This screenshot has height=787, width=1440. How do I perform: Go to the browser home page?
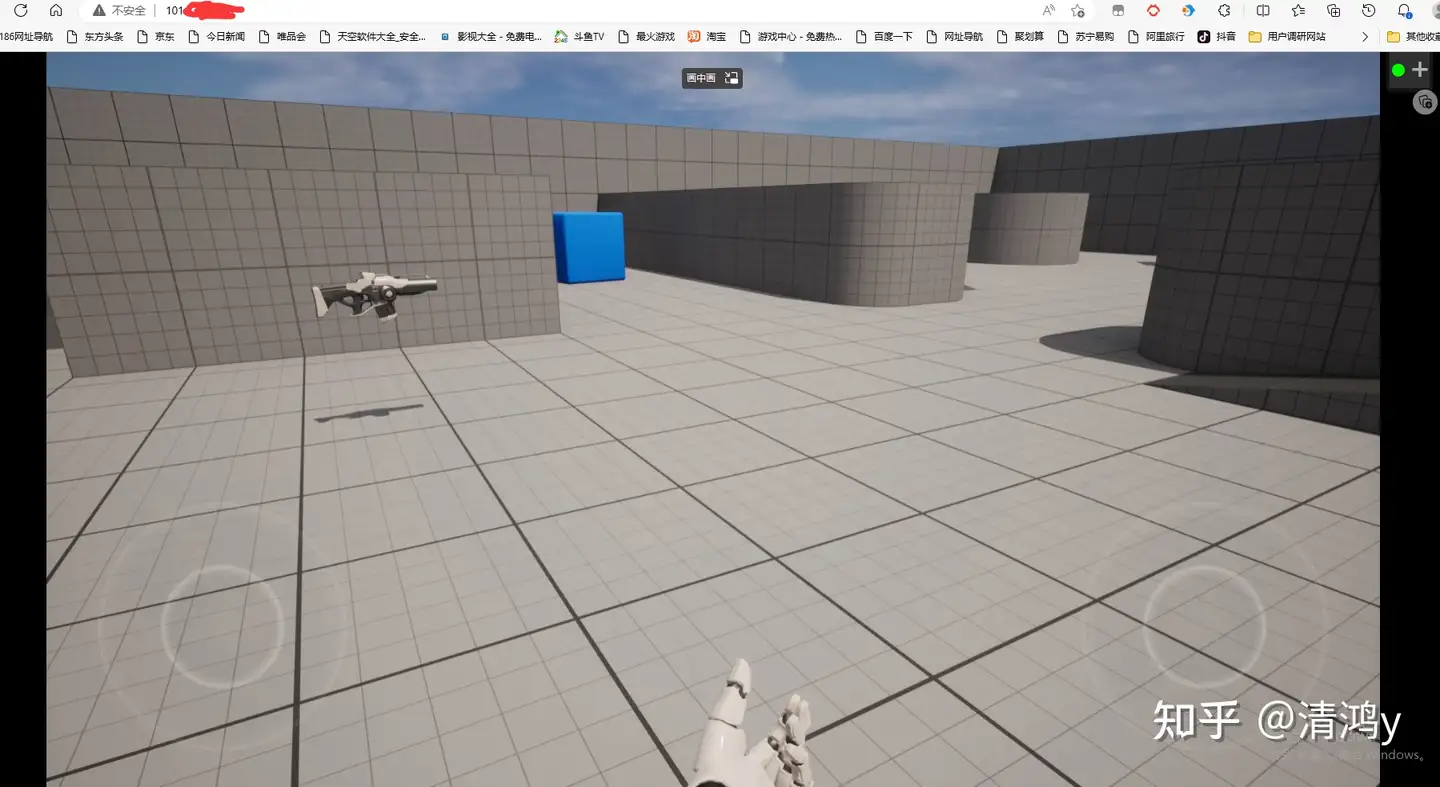[56, 10]
